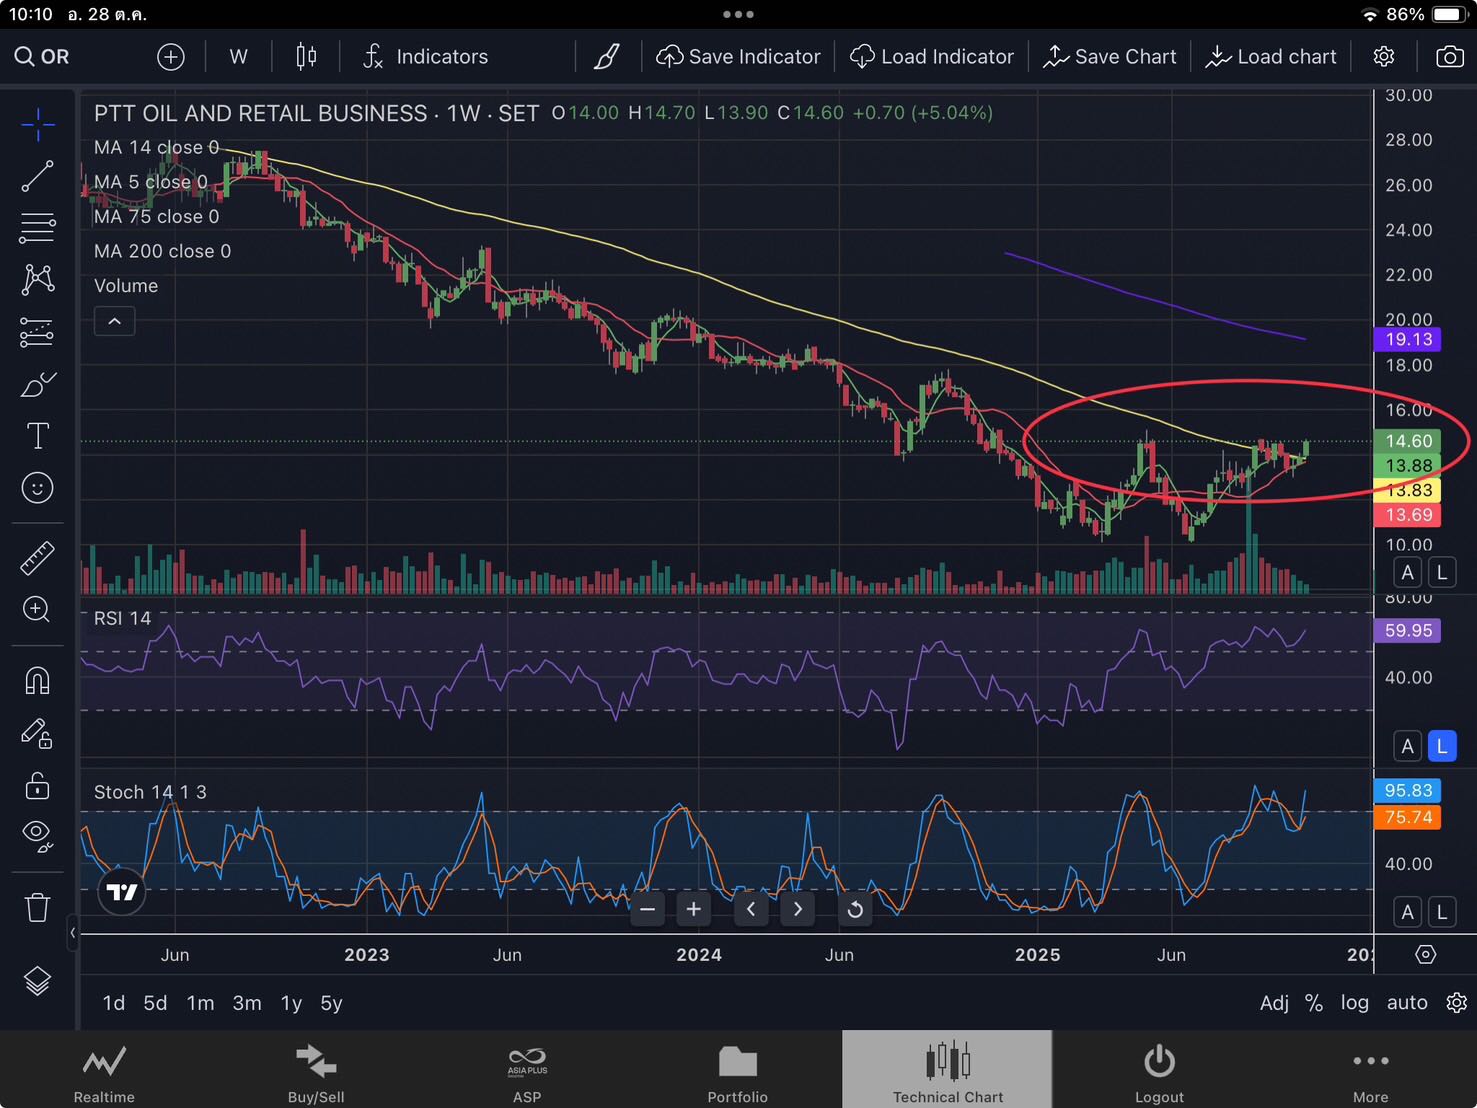The image size is (1477, 1108).
Task: Open go-to-date target icon on time axis
Action: 1426,955
